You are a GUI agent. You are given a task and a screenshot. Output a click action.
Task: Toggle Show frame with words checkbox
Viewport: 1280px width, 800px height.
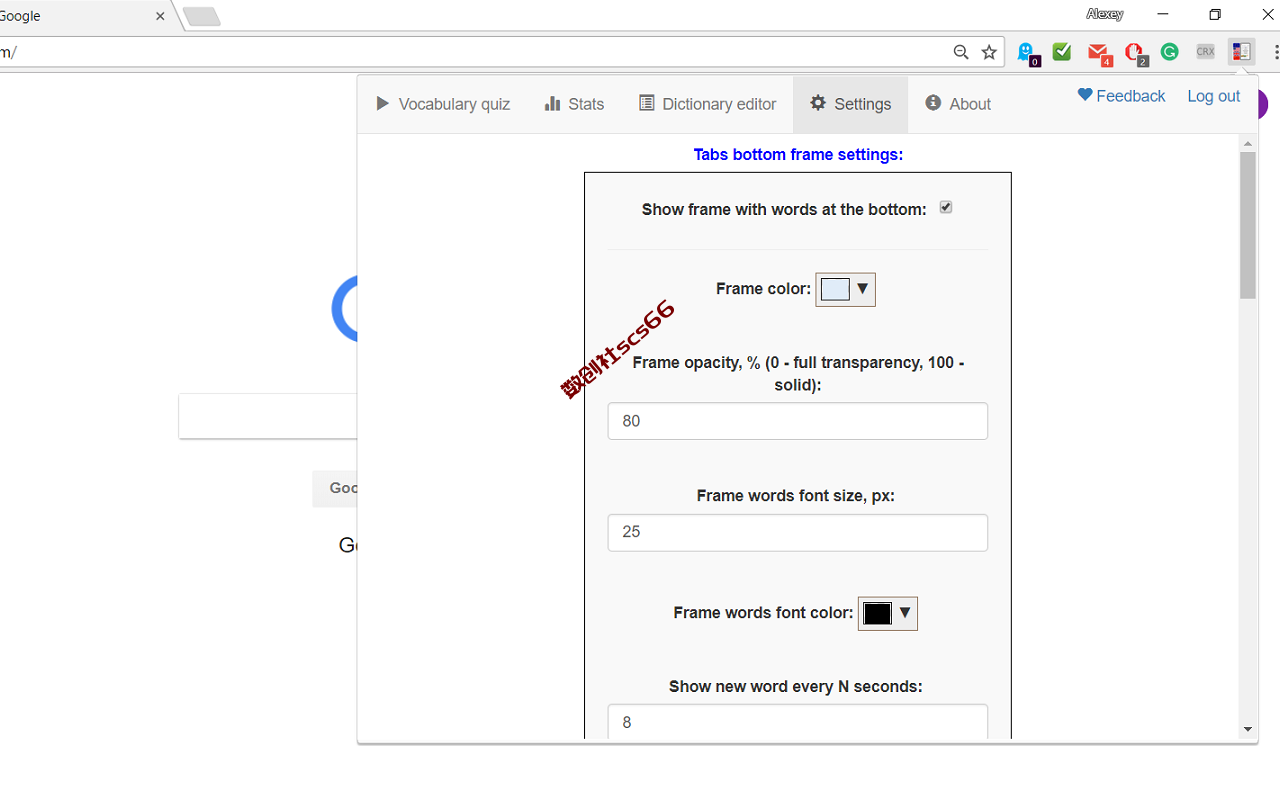946,208
